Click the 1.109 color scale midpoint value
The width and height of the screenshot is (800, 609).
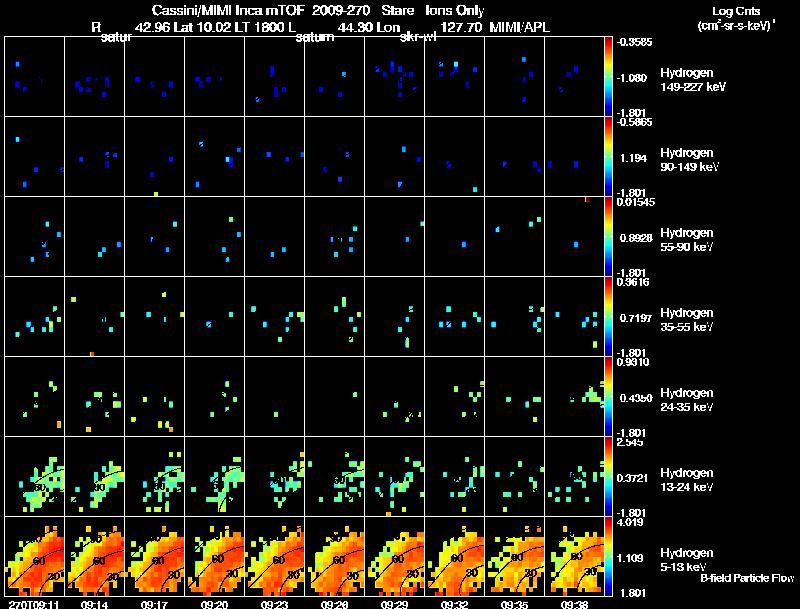(629, 558)
